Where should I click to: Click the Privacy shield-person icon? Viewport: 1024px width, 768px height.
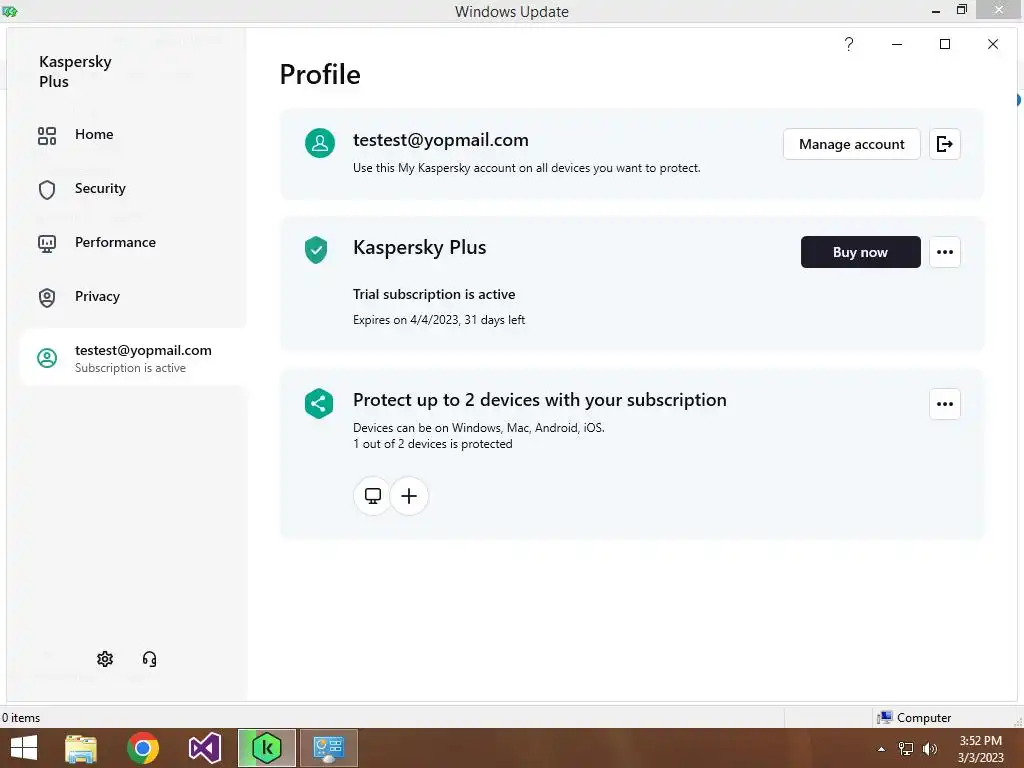pyautogui.click(x=47, y=298)
